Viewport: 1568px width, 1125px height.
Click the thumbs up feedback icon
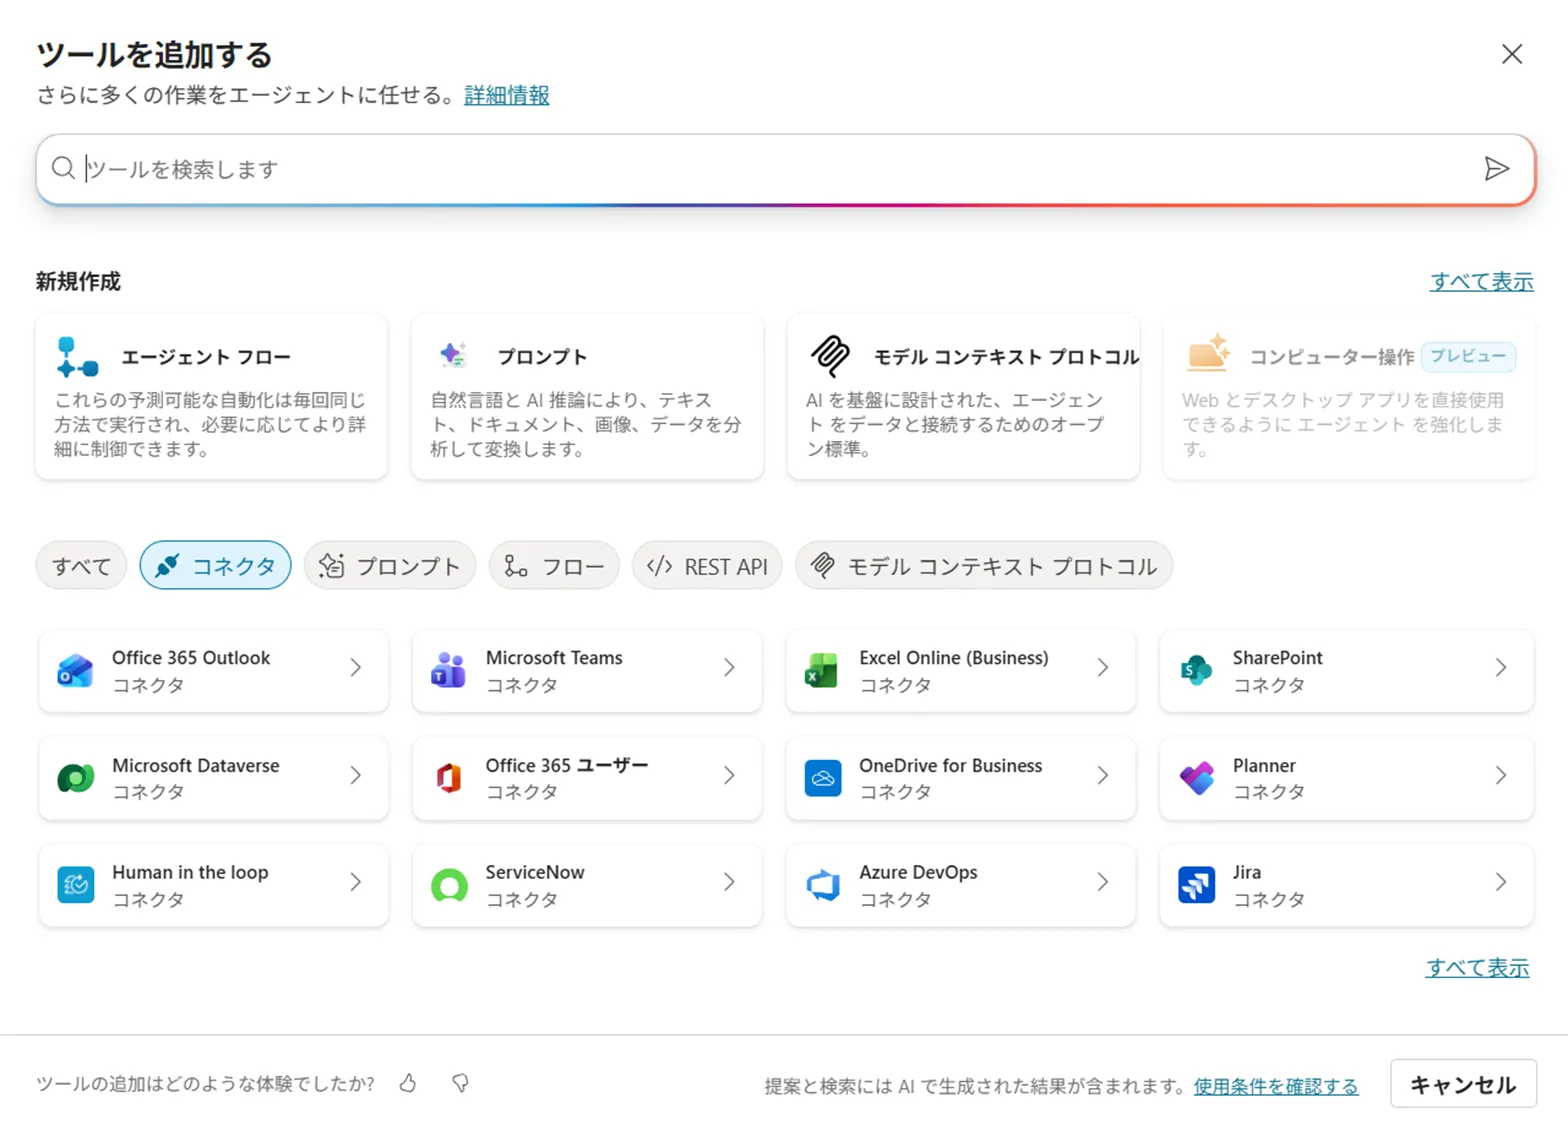click(408, 1083)
